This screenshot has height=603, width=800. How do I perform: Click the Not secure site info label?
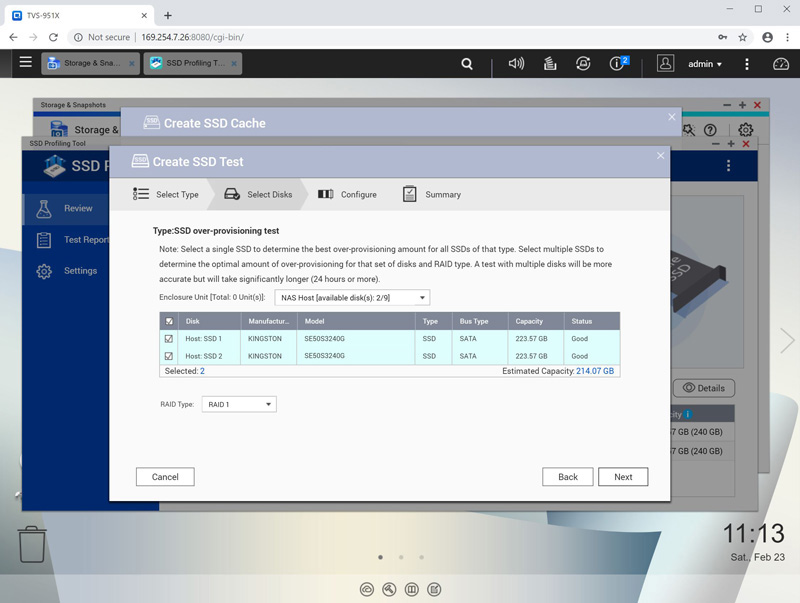[102, 37]
